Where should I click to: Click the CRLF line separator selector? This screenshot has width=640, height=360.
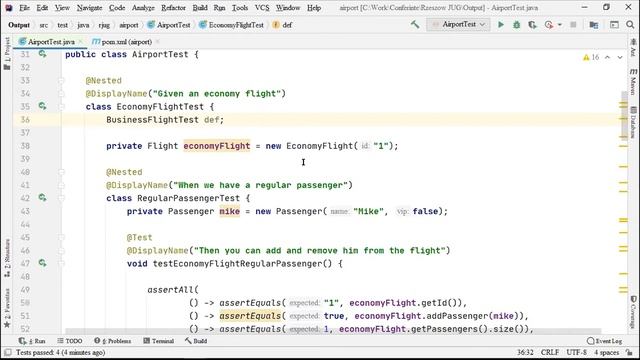(x=550, y=352)
